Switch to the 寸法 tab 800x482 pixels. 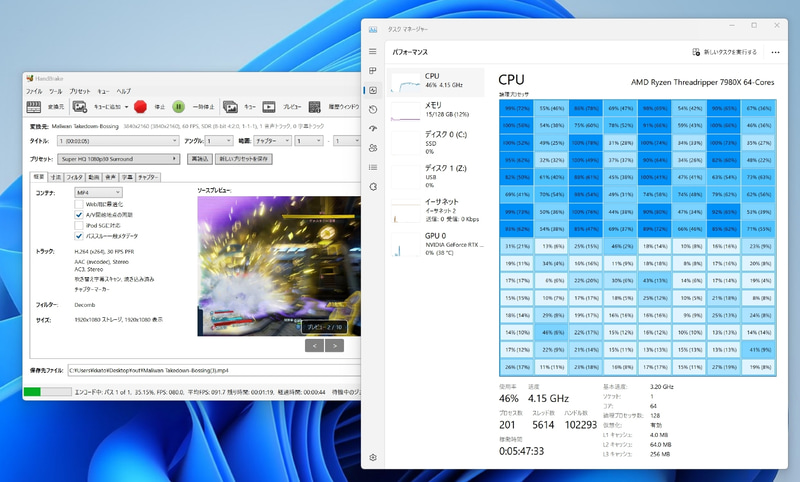point(56,177)
